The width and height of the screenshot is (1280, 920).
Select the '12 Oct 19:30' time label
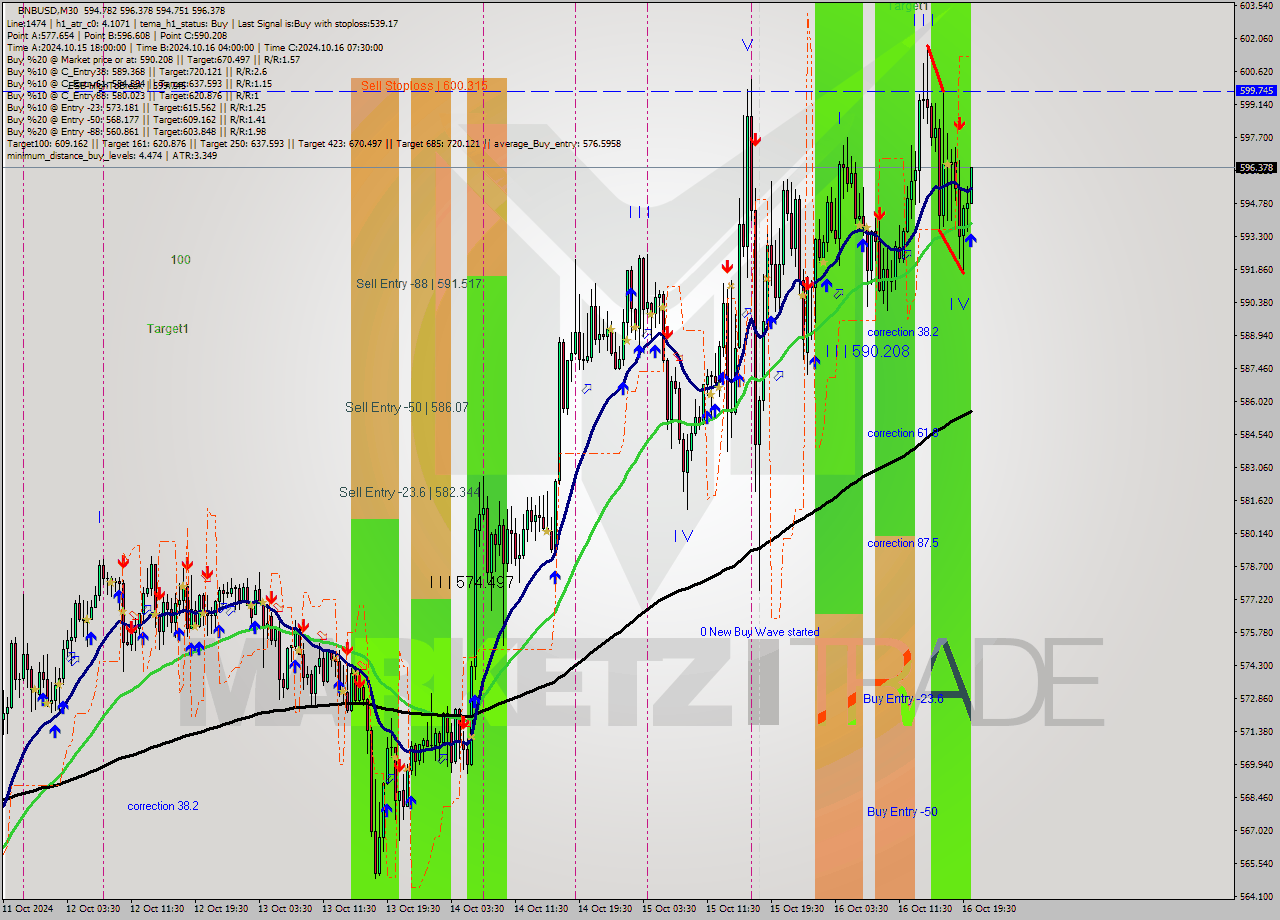tap(221, 909)
